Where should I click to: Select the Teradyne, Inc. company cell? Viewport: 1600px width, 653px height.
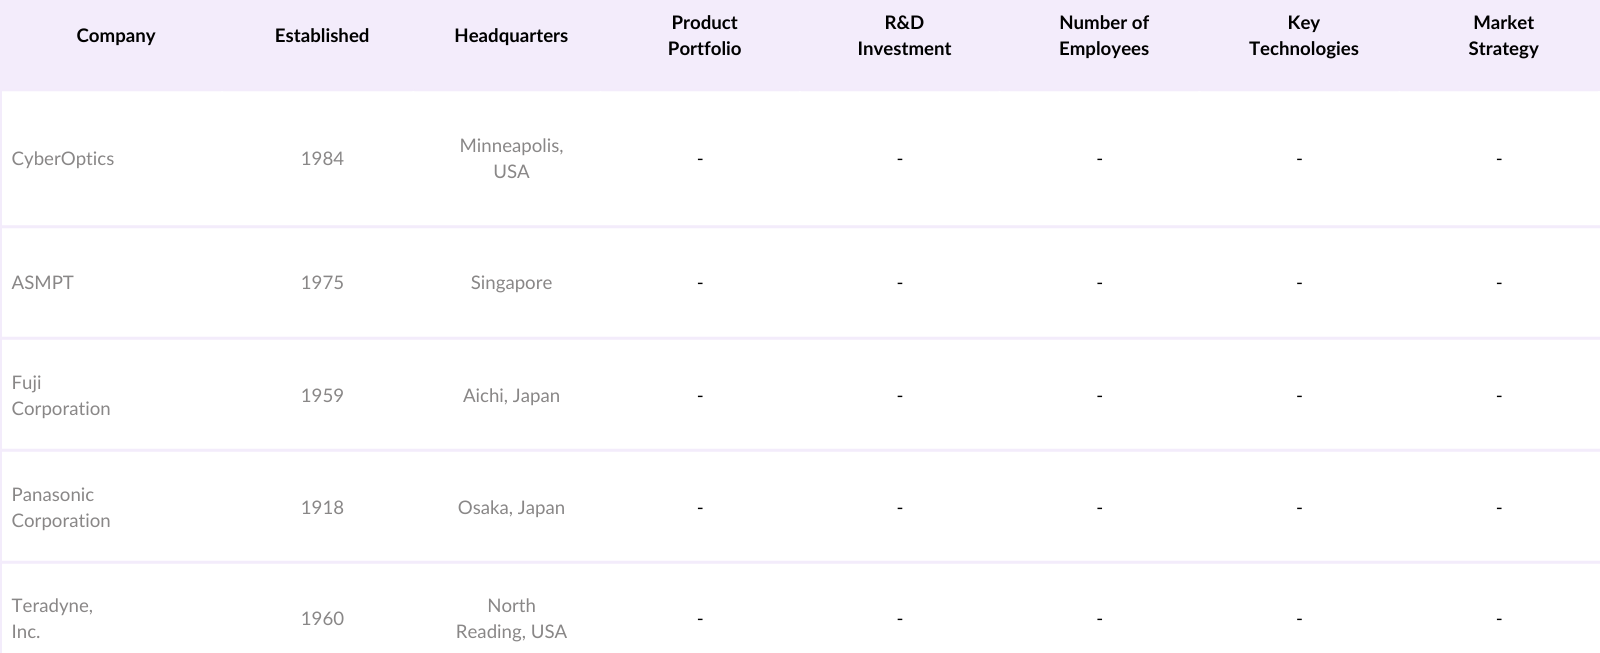pos(52,619)
